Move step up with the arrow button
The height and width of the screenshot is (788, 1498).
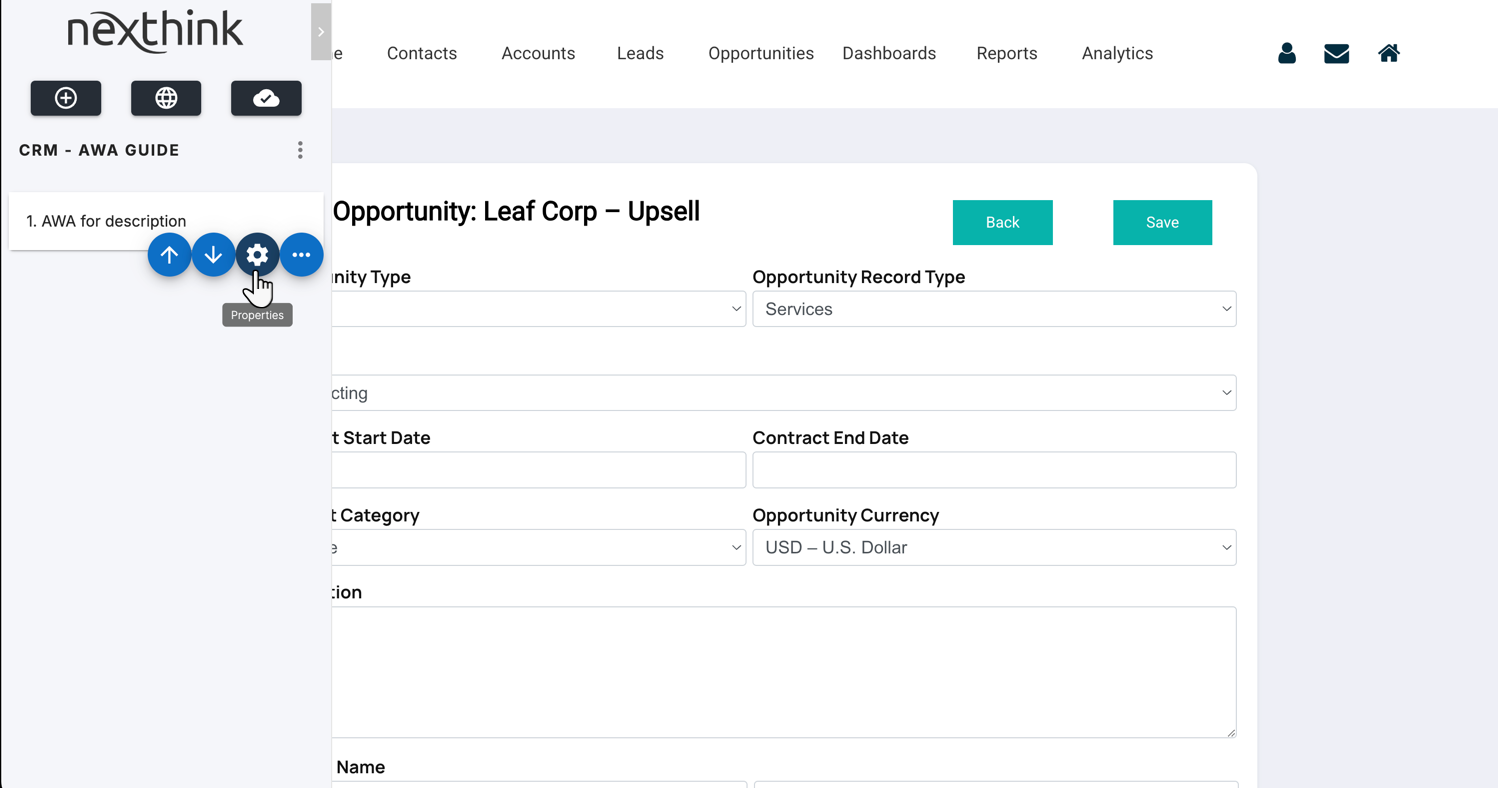coord(170,255)
